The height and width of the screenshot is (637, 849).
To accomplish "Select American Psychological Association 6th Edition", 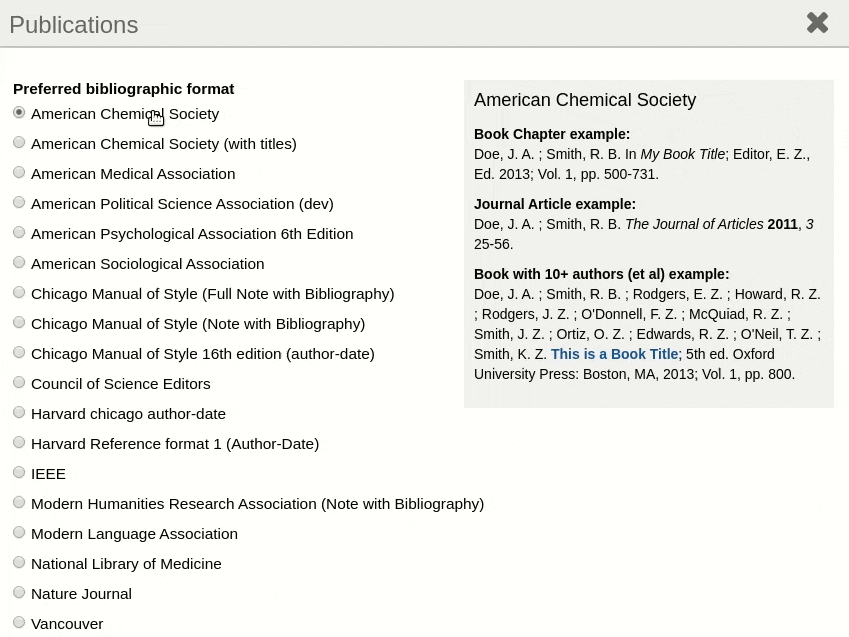I will point(19,232).
